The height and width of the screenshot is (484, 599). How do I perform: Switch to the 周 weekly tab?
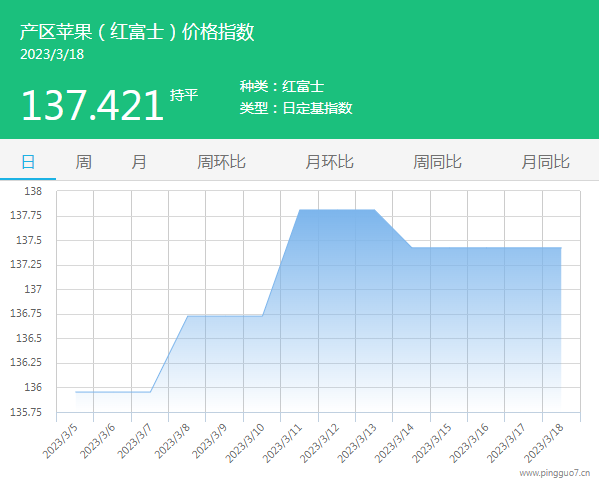(x=83, y=162)
